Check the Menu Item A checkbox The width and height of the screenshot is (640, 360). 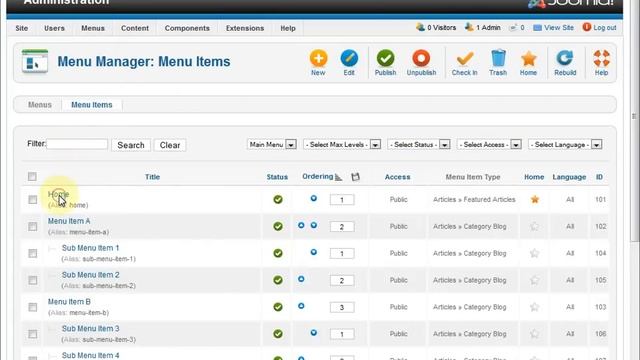point(33,227)
